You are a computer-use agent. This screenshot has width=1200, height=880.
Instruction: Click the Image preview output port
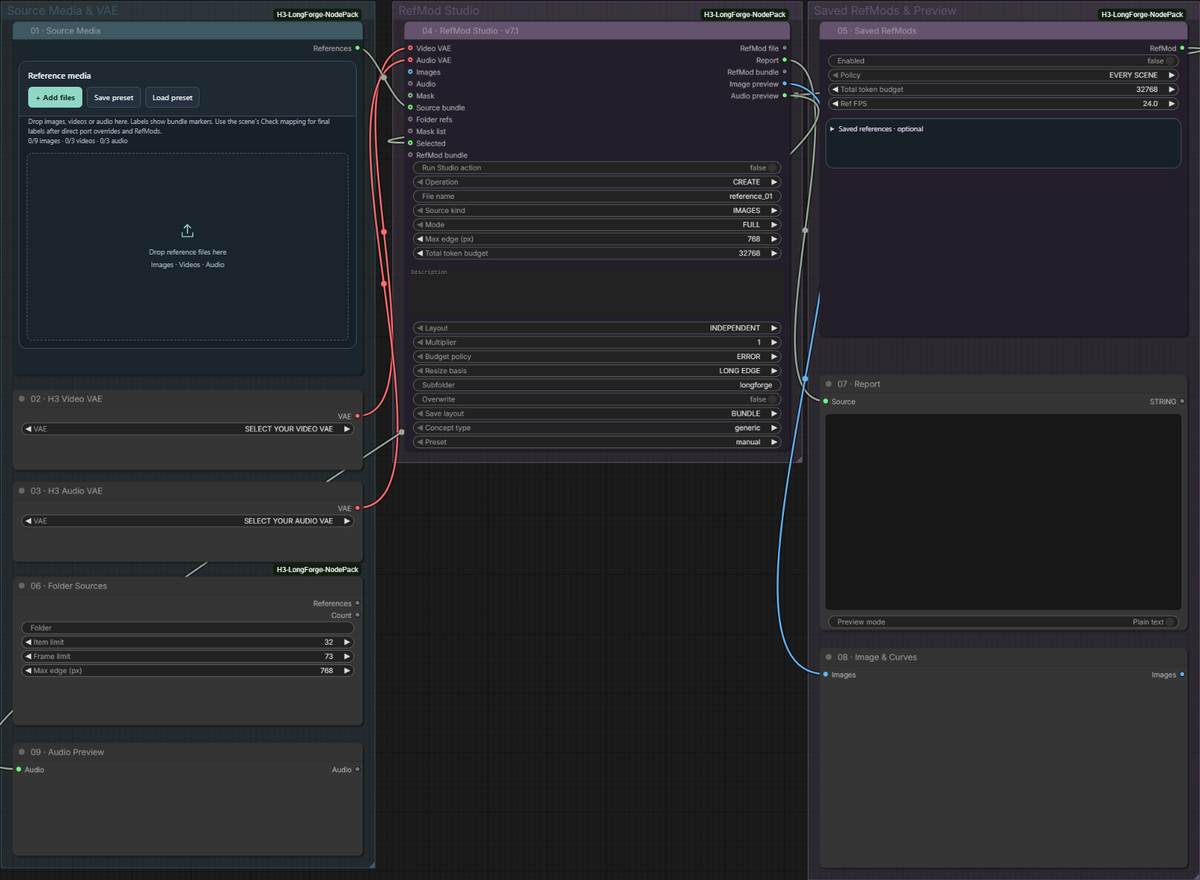(x=785, y=84)
